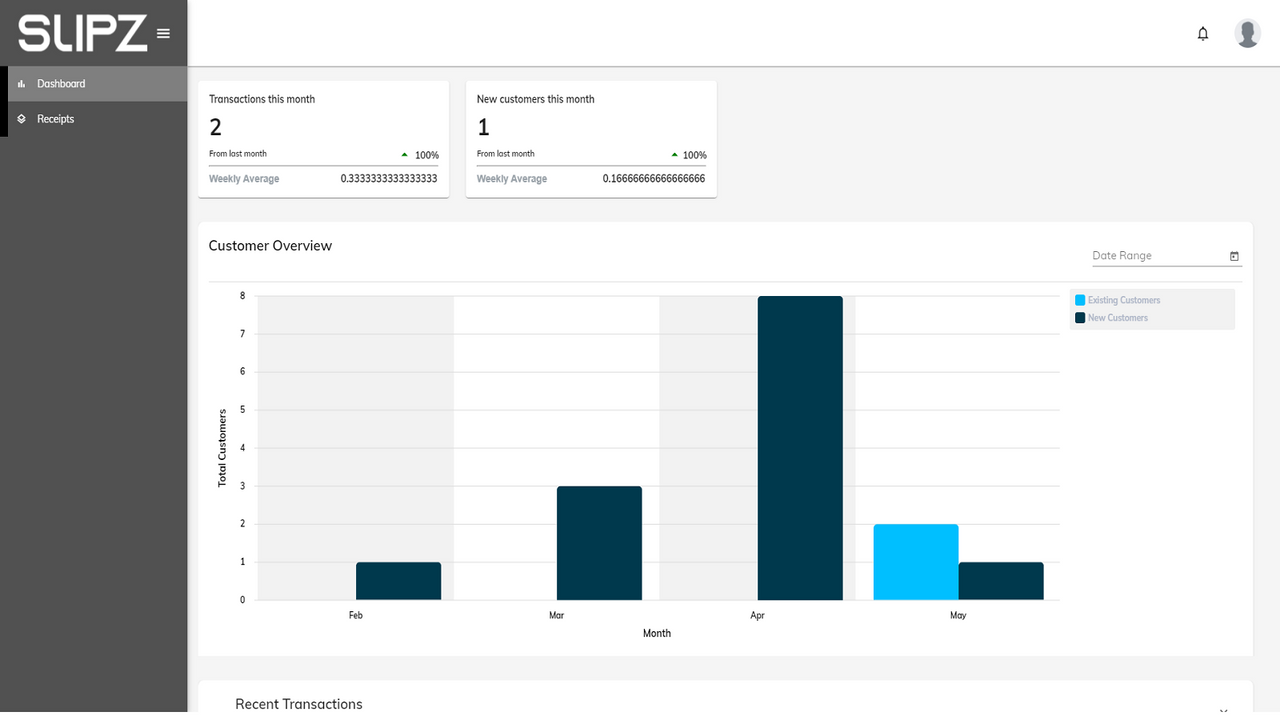Click From last month in Transactions card

[238, 154]
